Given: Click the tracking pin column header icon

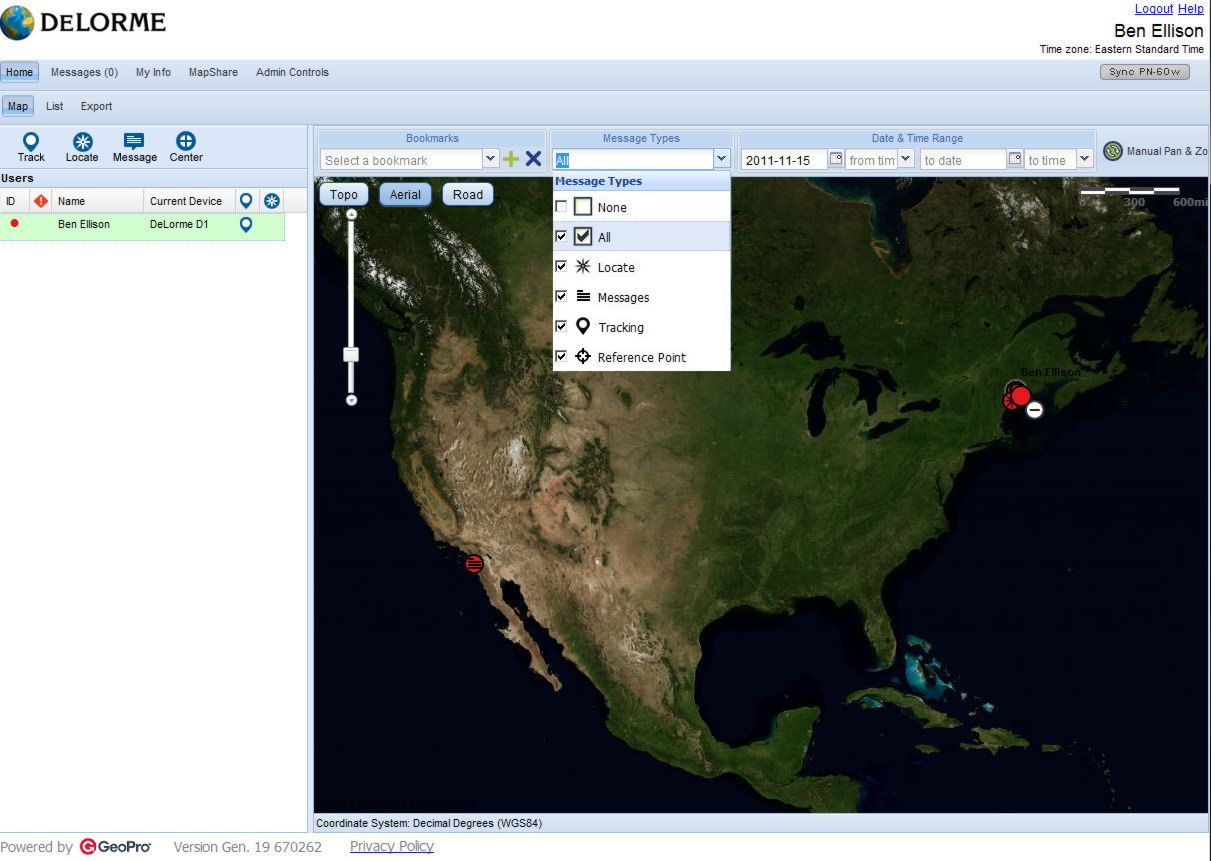Looking at the screenshot, I should [x=246, y=201].
